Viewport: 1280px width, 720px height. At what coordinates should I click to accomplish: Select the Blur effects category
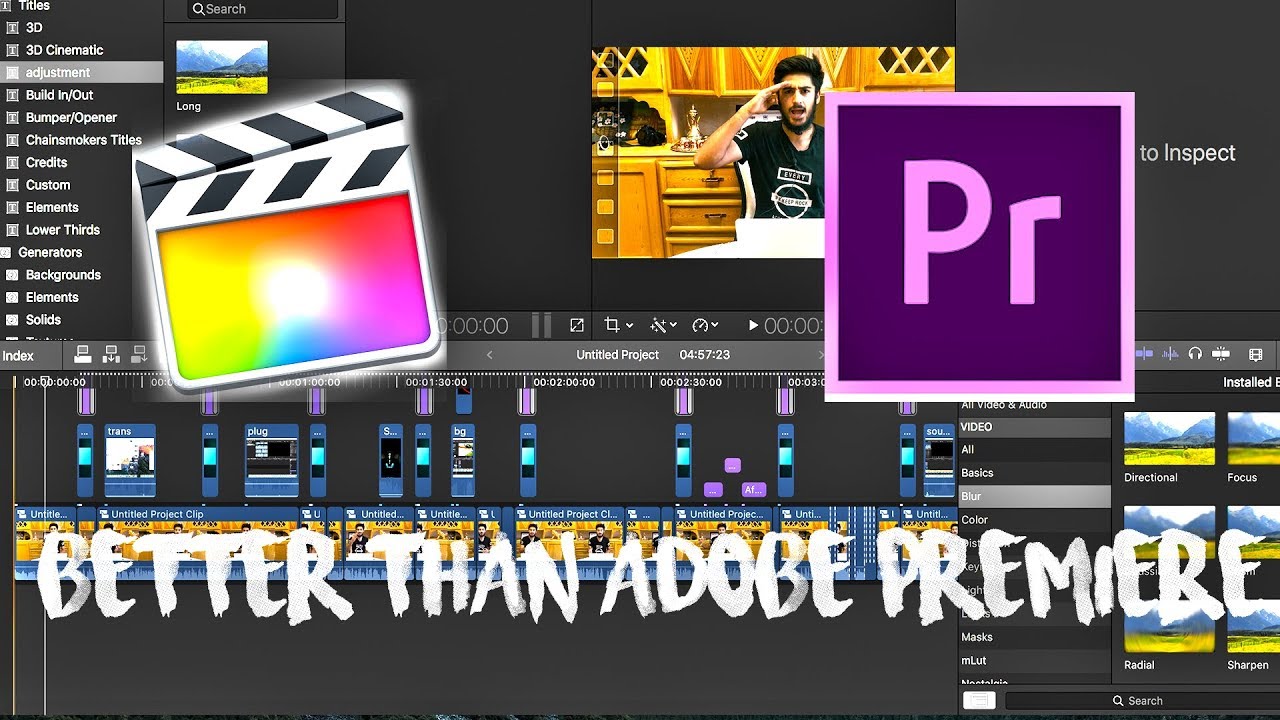point(1035,496)
